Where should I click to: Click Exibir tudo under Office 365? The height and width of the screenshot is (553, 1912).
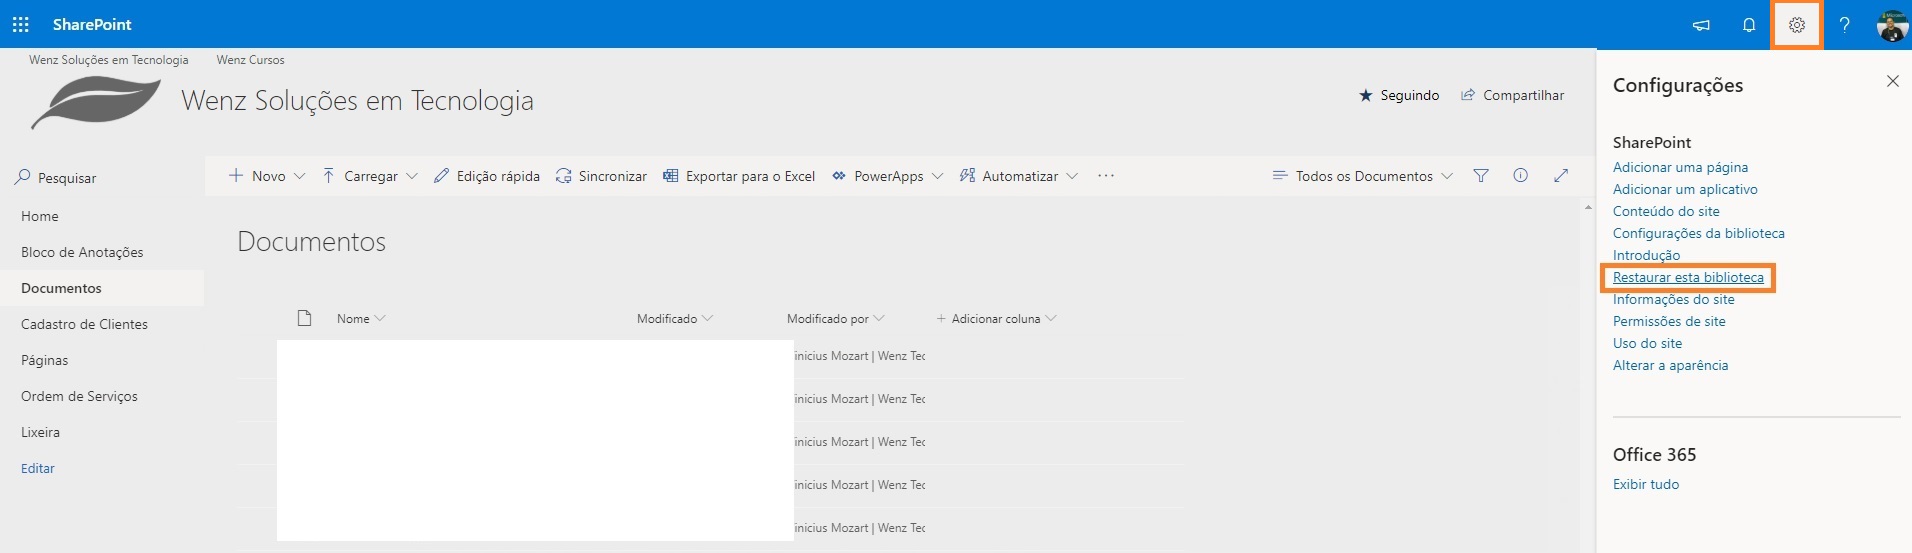1645,484
